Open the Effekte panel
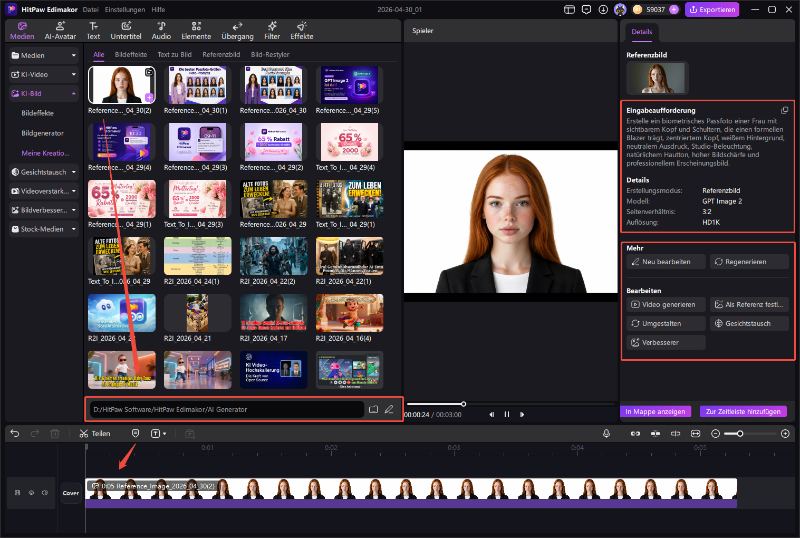 [x=302, y=31]
